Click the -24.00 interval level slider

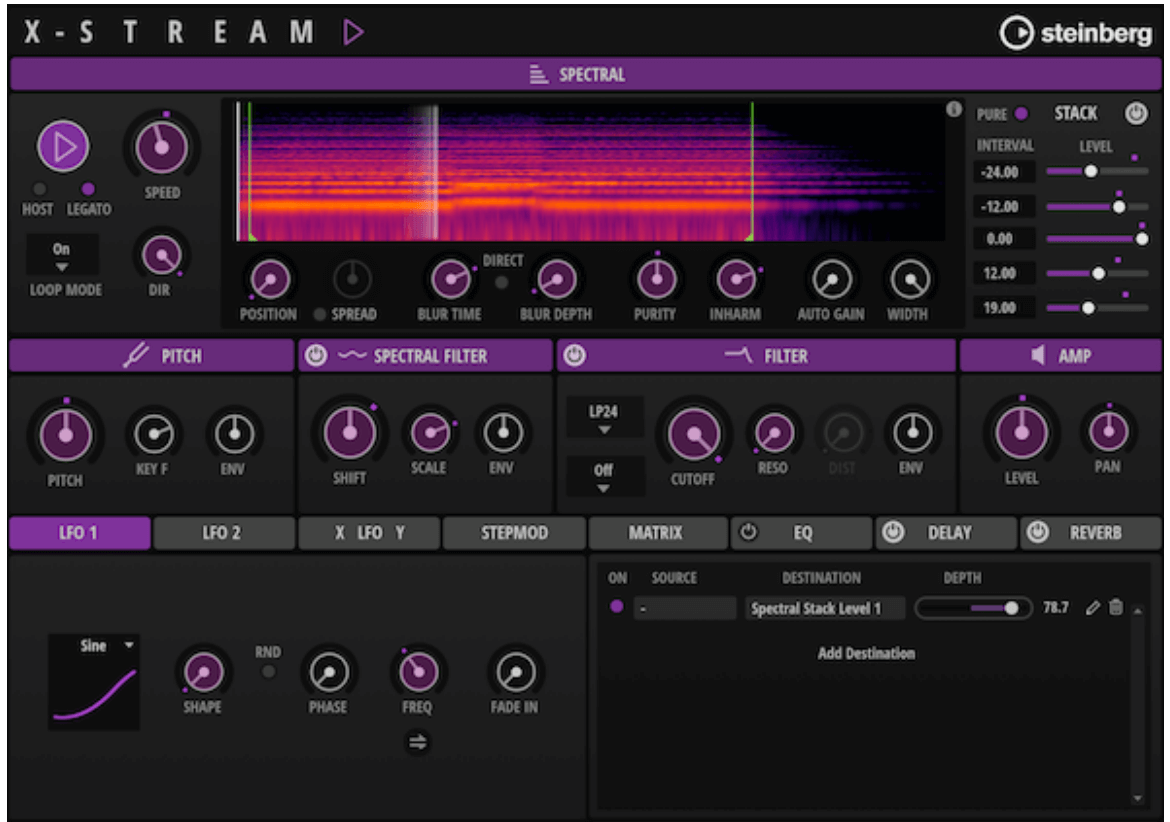point(1097,172)
